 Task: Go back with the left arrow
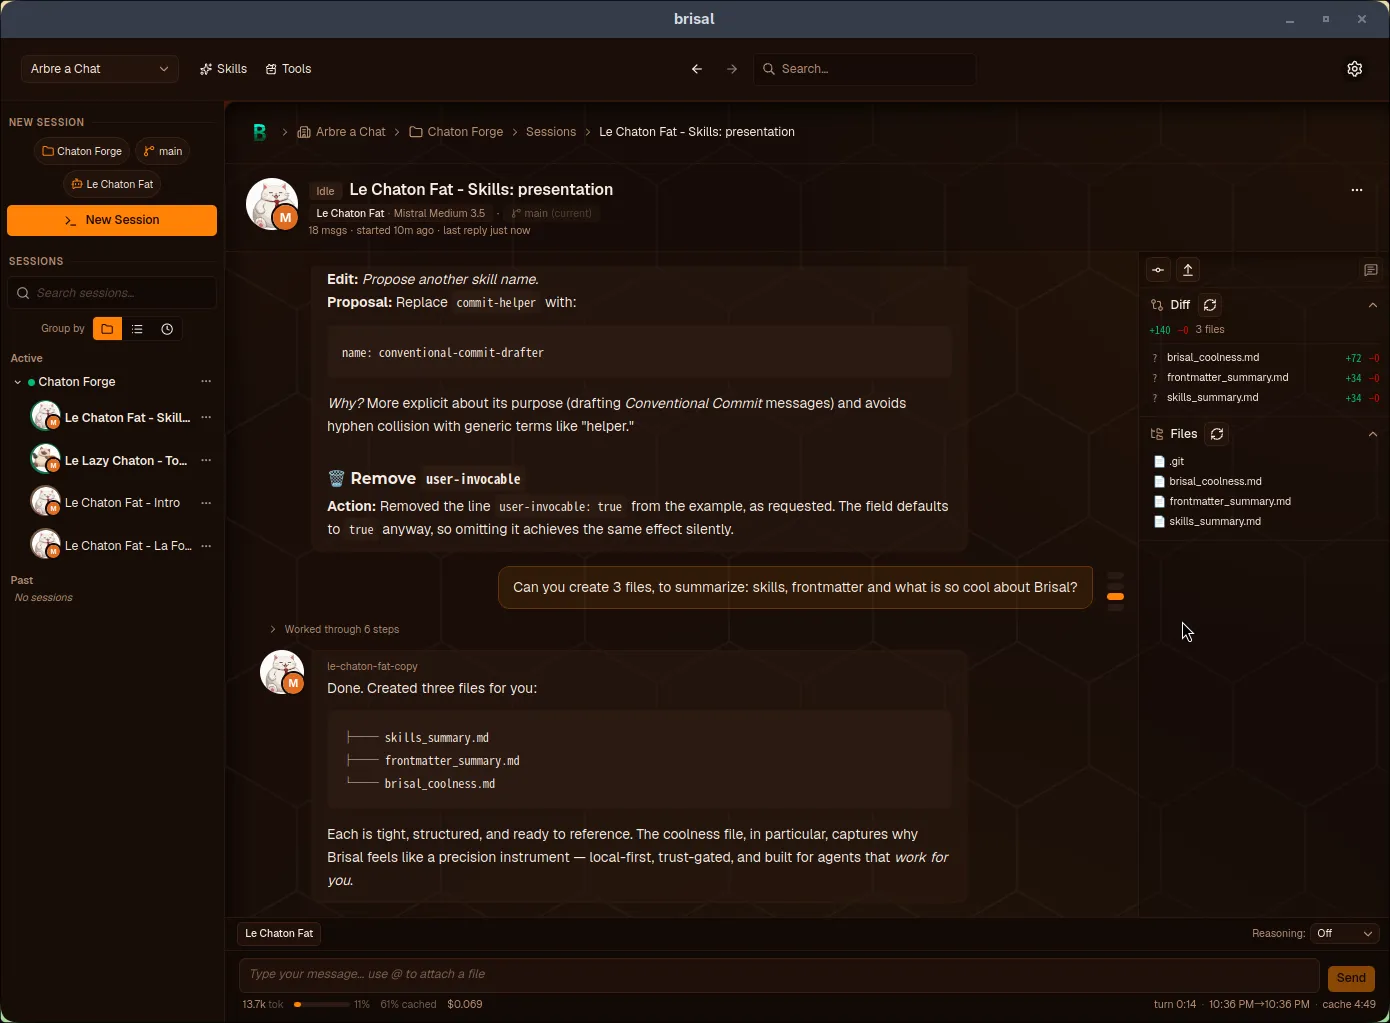697,69
